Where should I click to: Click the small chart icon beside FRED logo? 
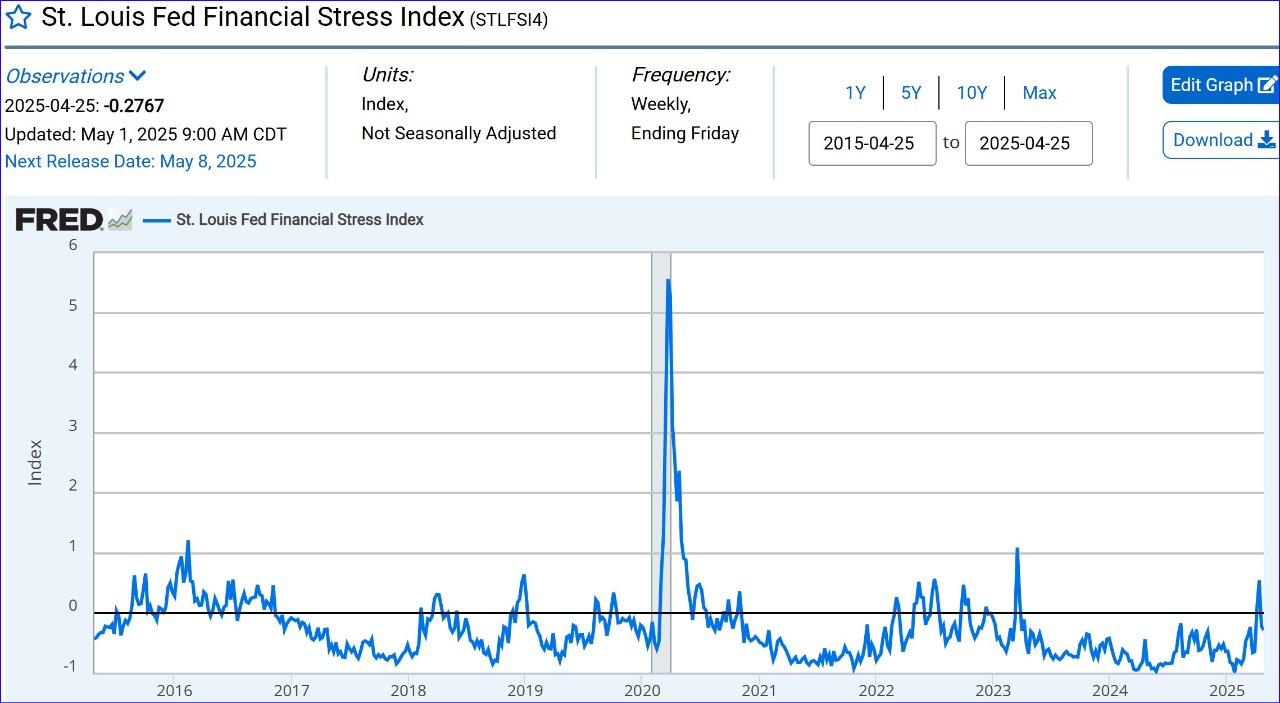(x=120, y=220)
